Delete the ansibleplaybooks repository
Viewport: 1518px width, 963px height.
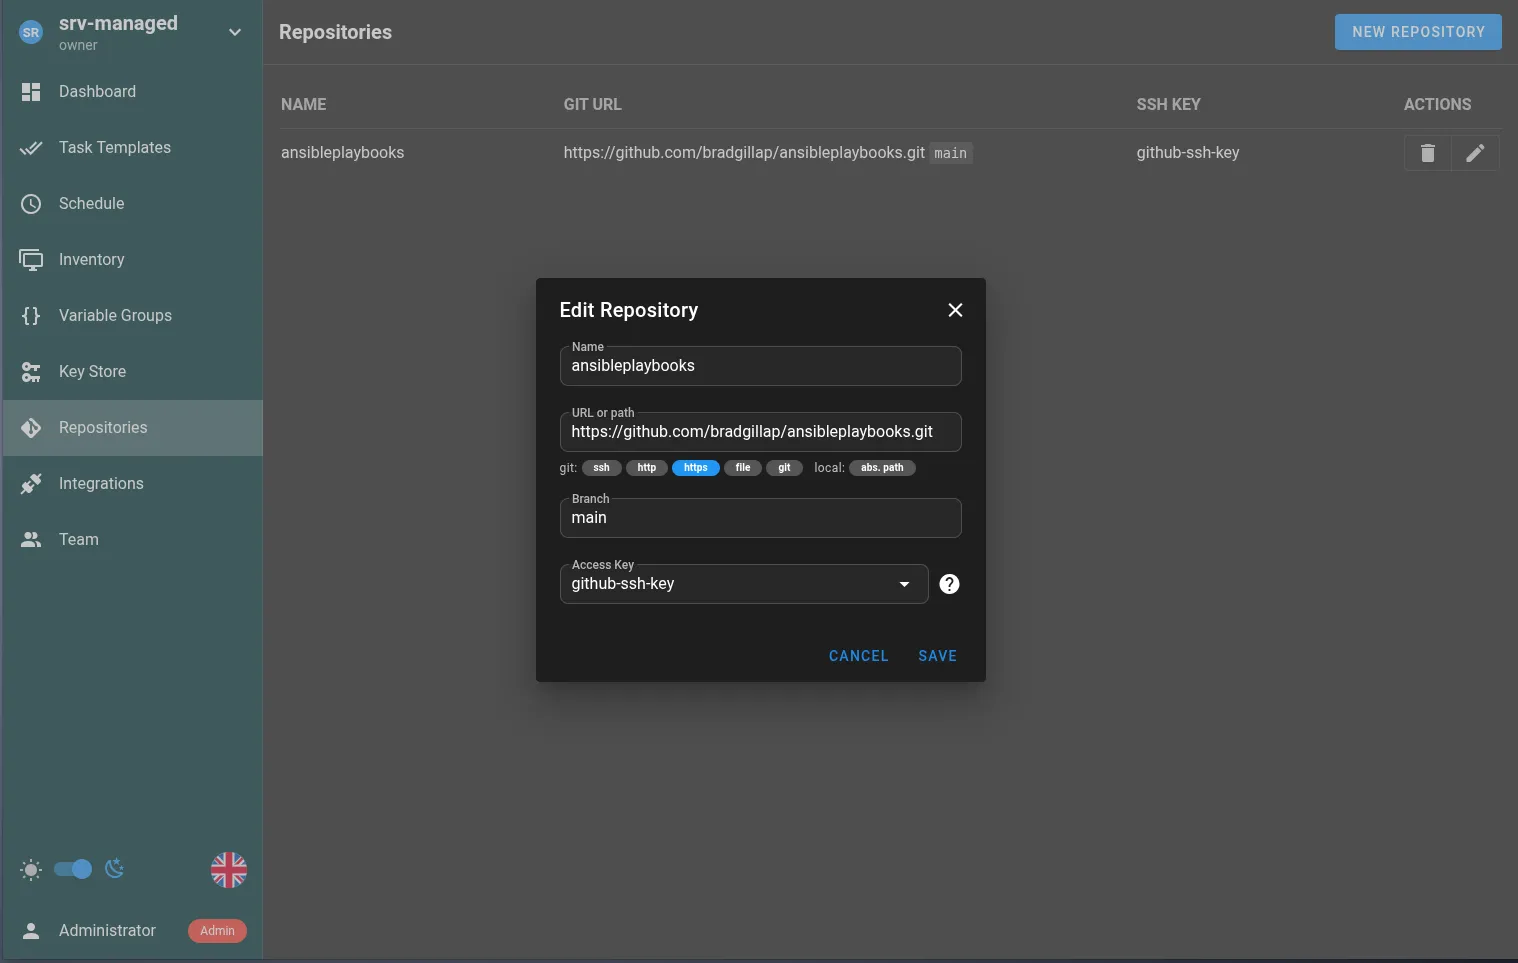click(x=1427, y=153)
